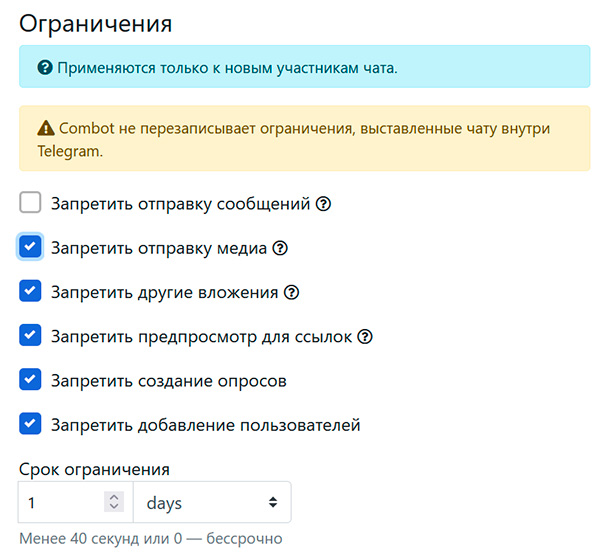
Task: Click warning triangle icon in Combot notice
Action: 45,128
